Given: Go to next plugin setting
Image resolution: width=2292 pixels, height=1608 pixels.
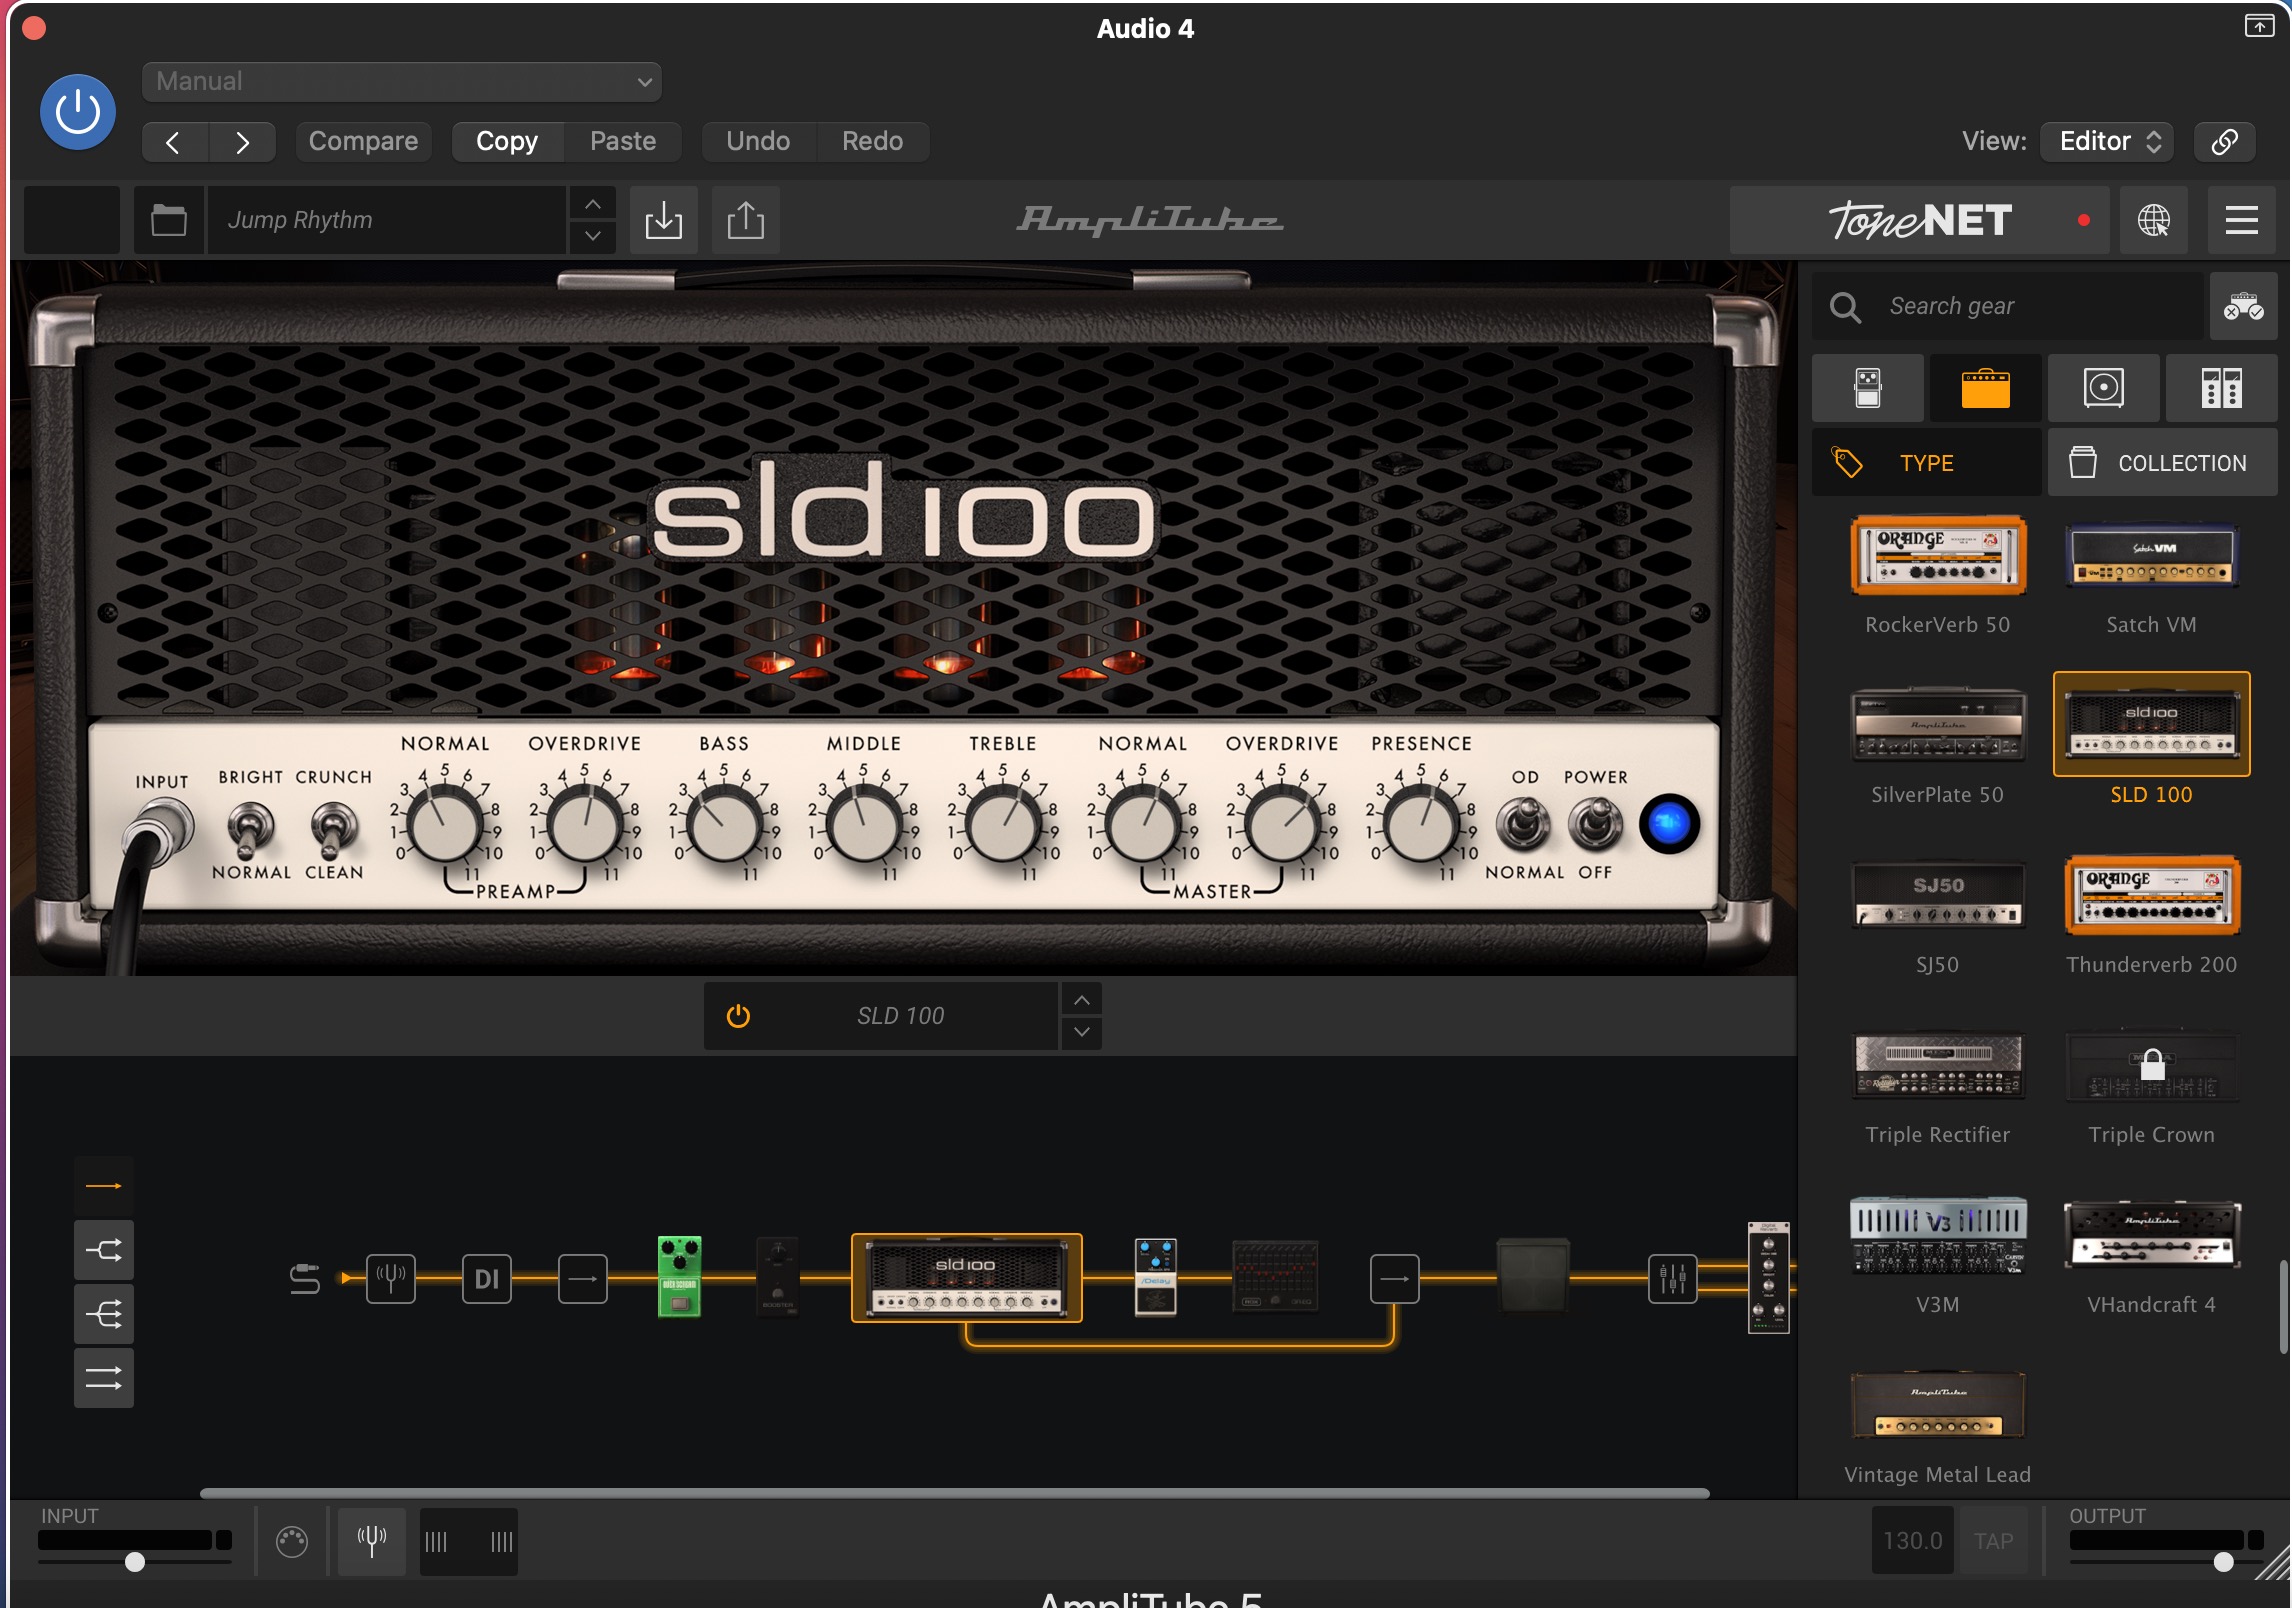Looking at the screenshot, I should (x=242, y=142).
